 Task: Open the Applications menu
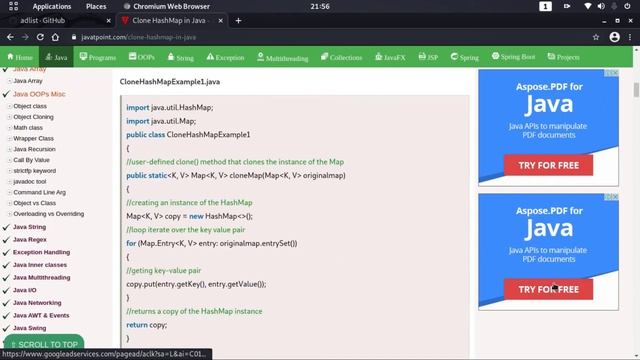[52, 7]
